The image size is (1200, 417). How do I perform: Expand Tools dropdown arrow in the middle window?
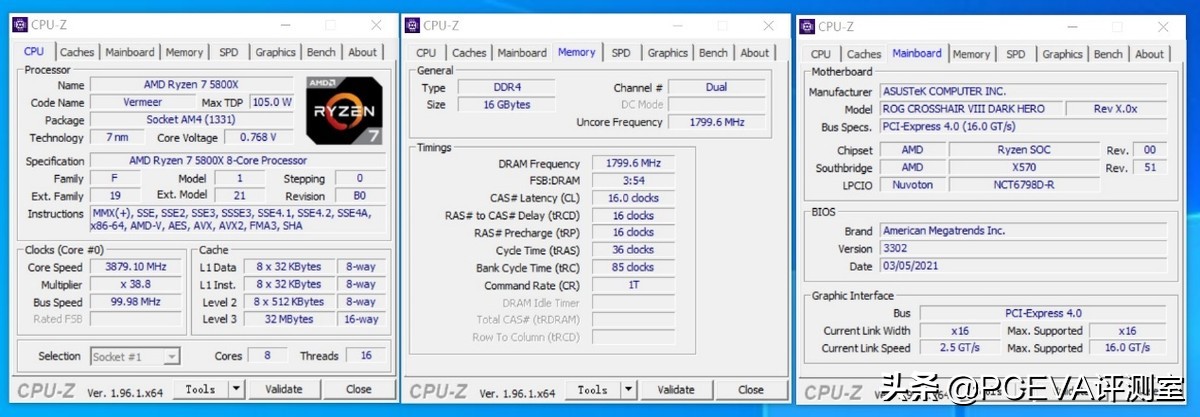click(628, 390)
